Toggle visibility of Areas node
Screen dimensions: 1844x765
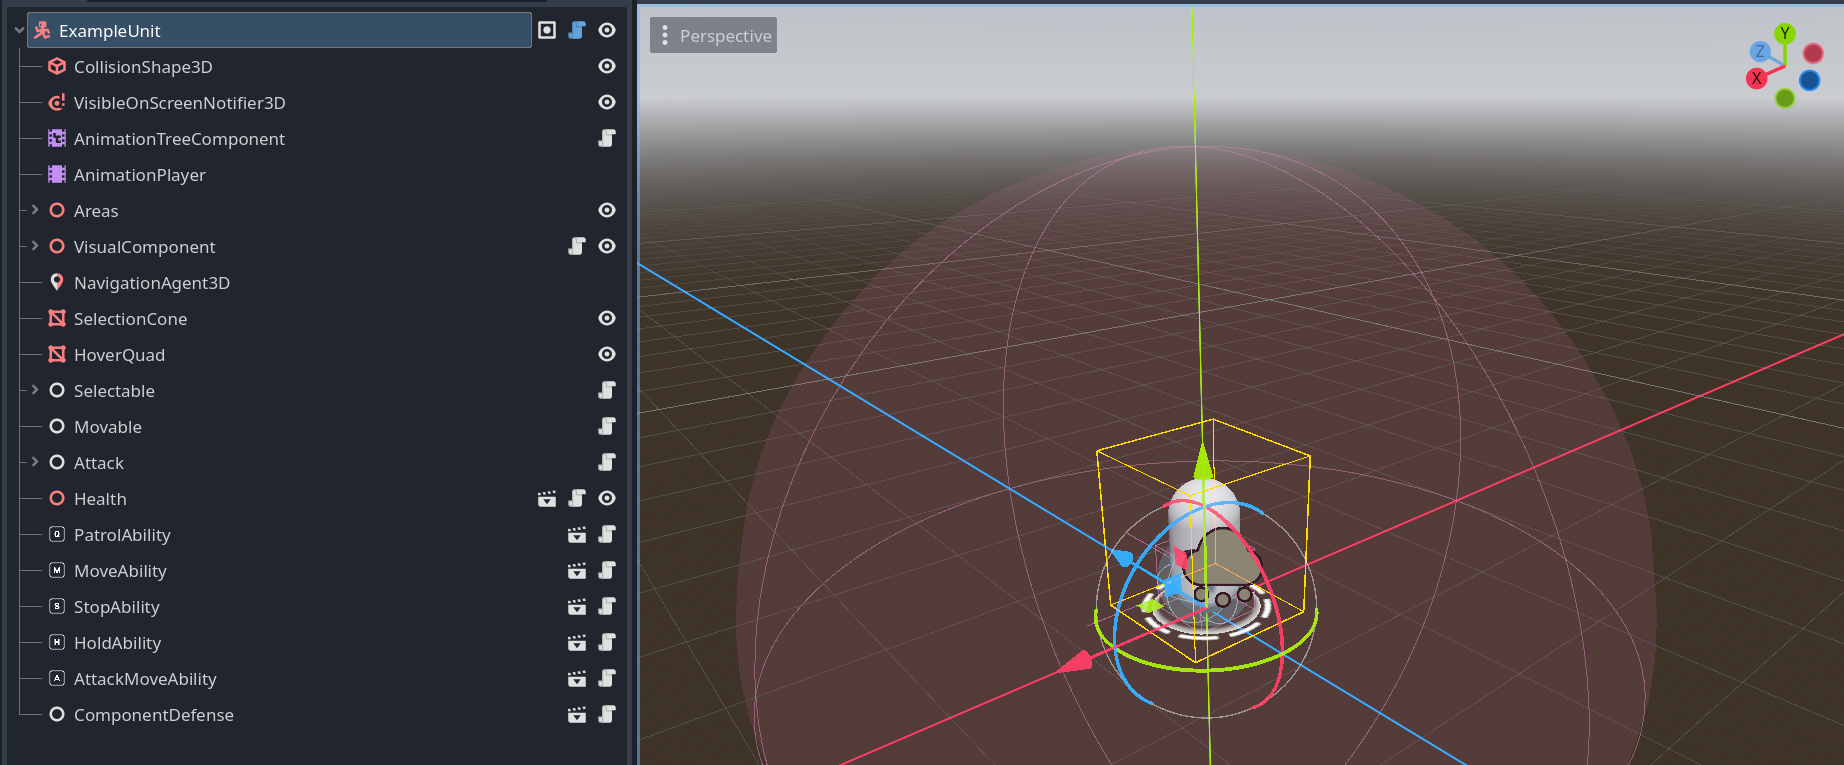607,210
